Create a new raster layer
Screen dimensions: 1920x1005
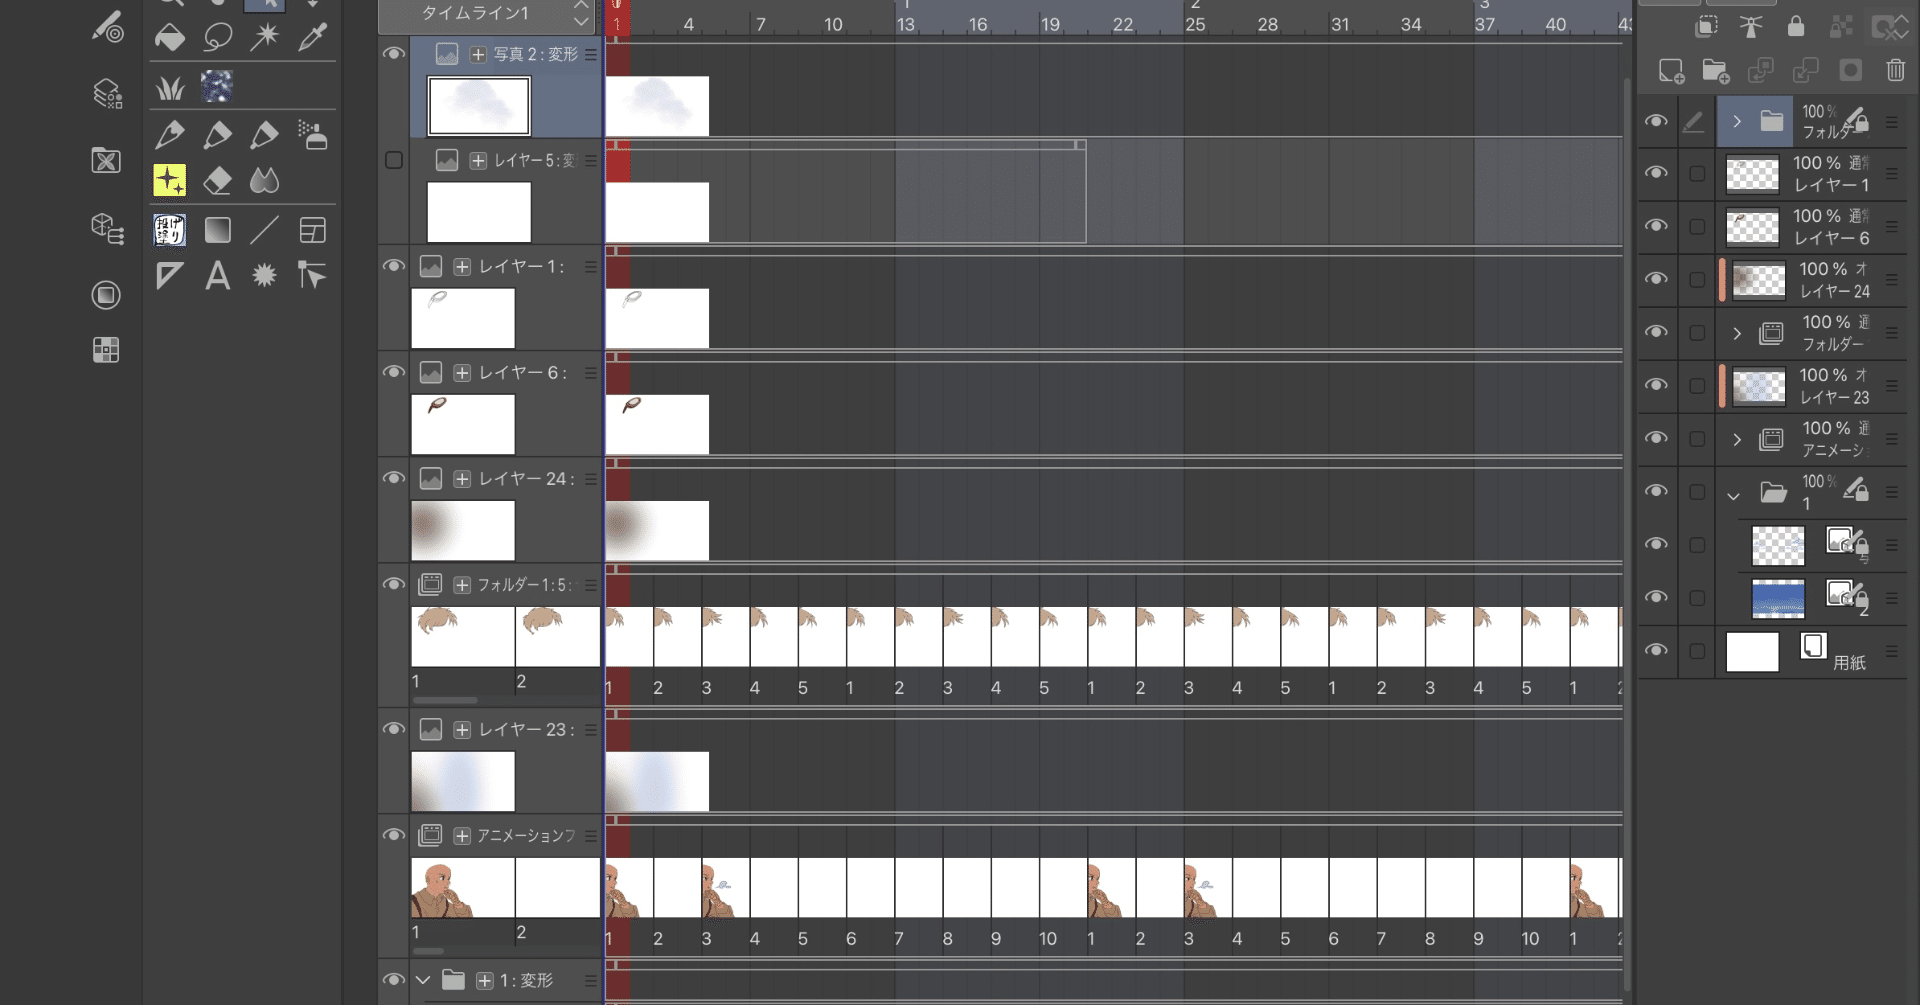(x=1671, y=71)
